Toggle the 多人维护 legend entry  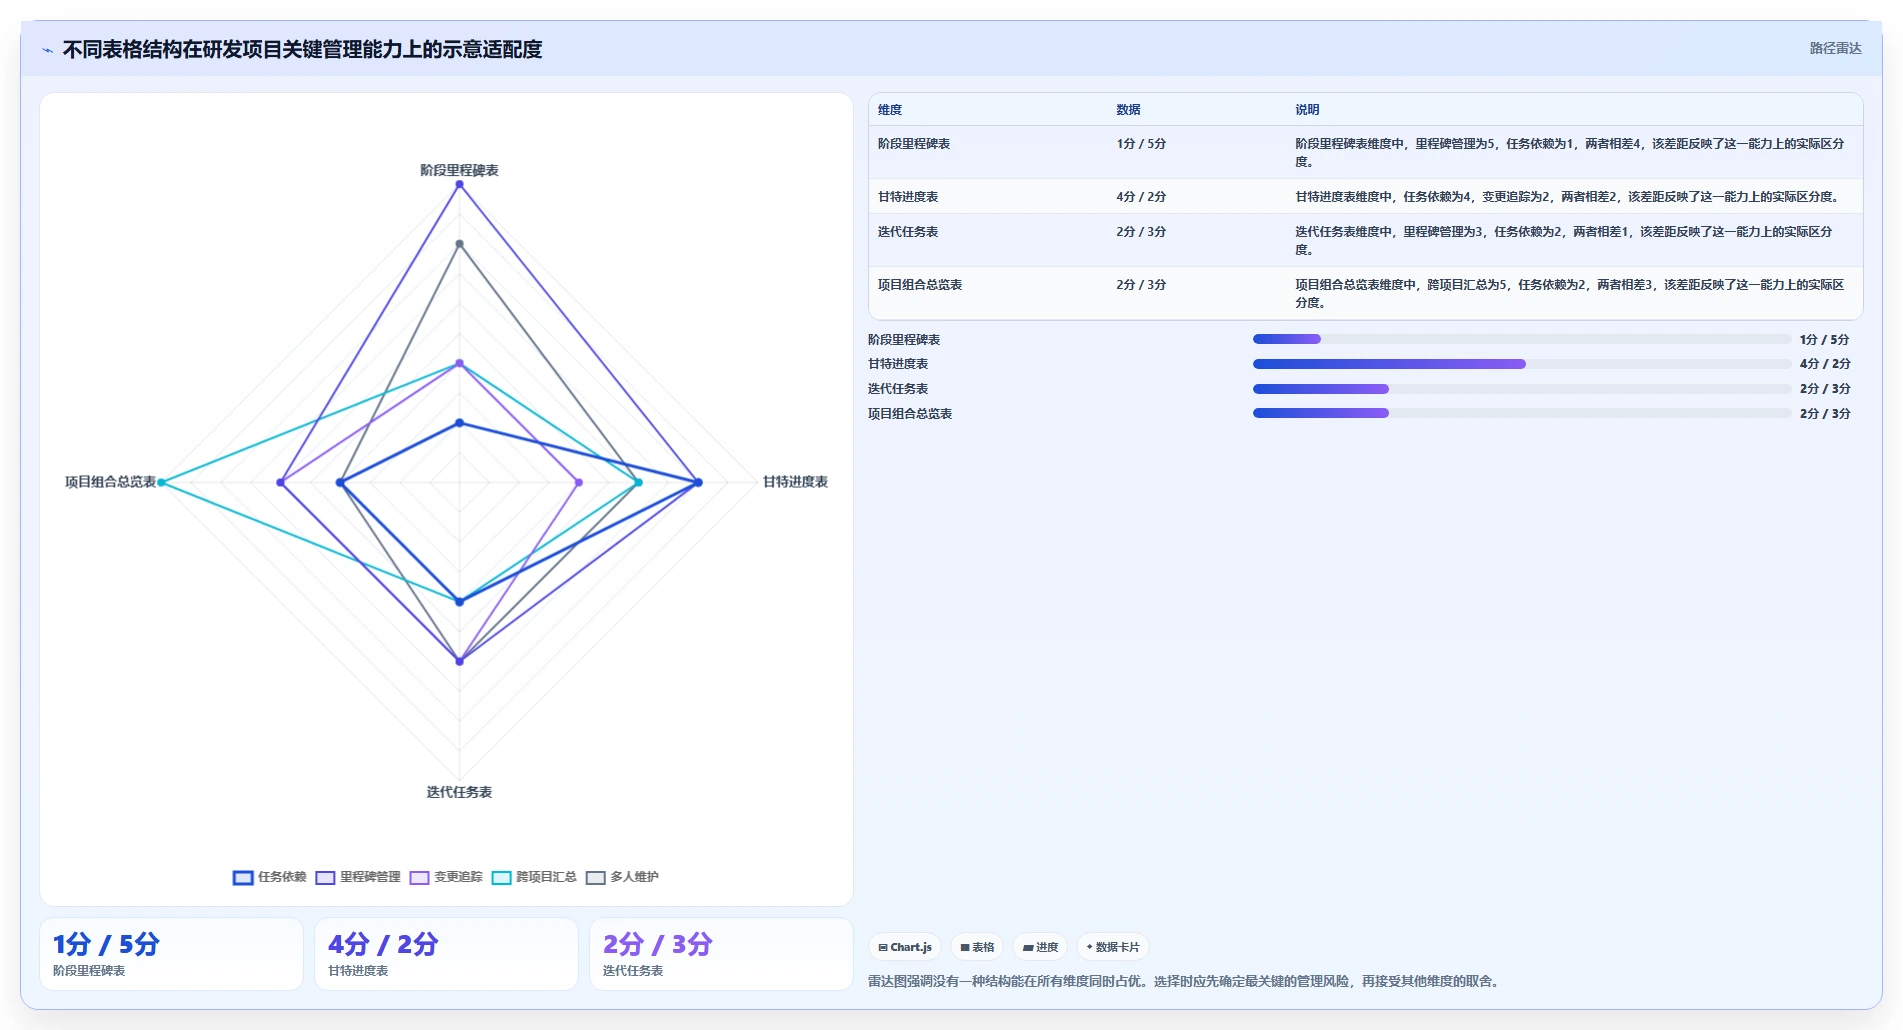(622, 877)
